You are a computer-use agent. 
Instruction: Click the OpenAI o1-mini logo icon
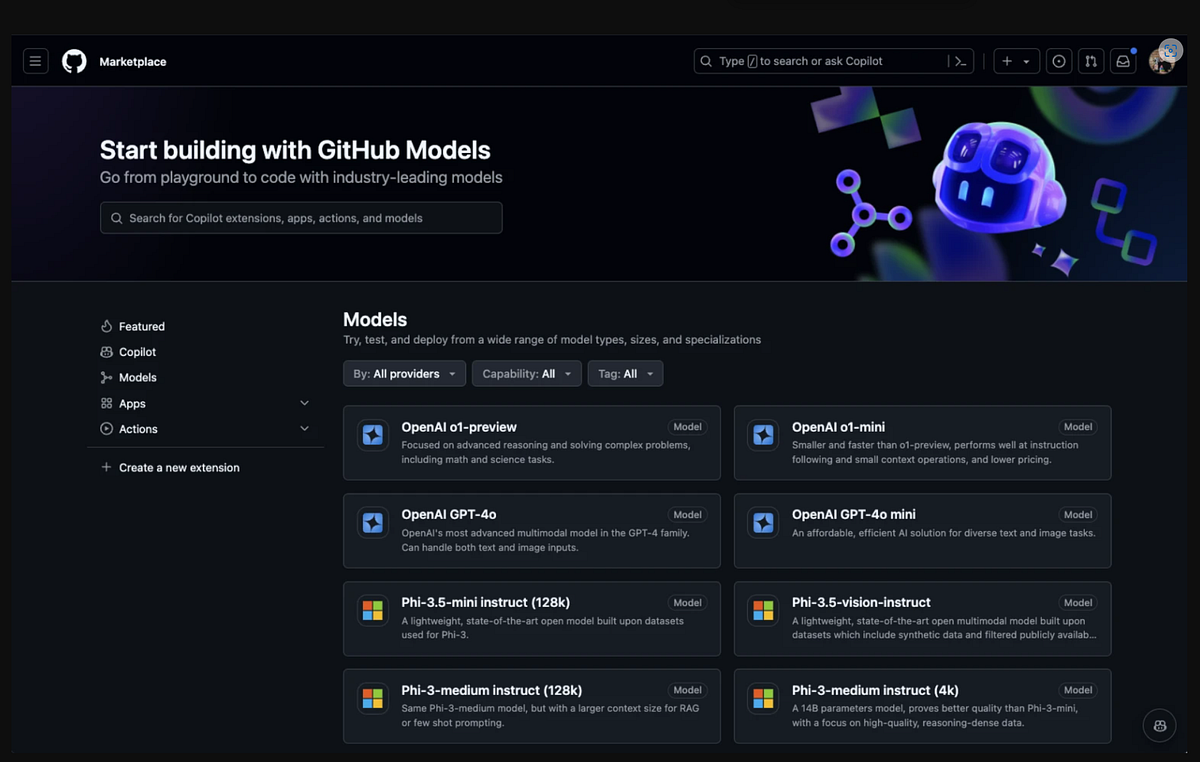click(763, 435)
